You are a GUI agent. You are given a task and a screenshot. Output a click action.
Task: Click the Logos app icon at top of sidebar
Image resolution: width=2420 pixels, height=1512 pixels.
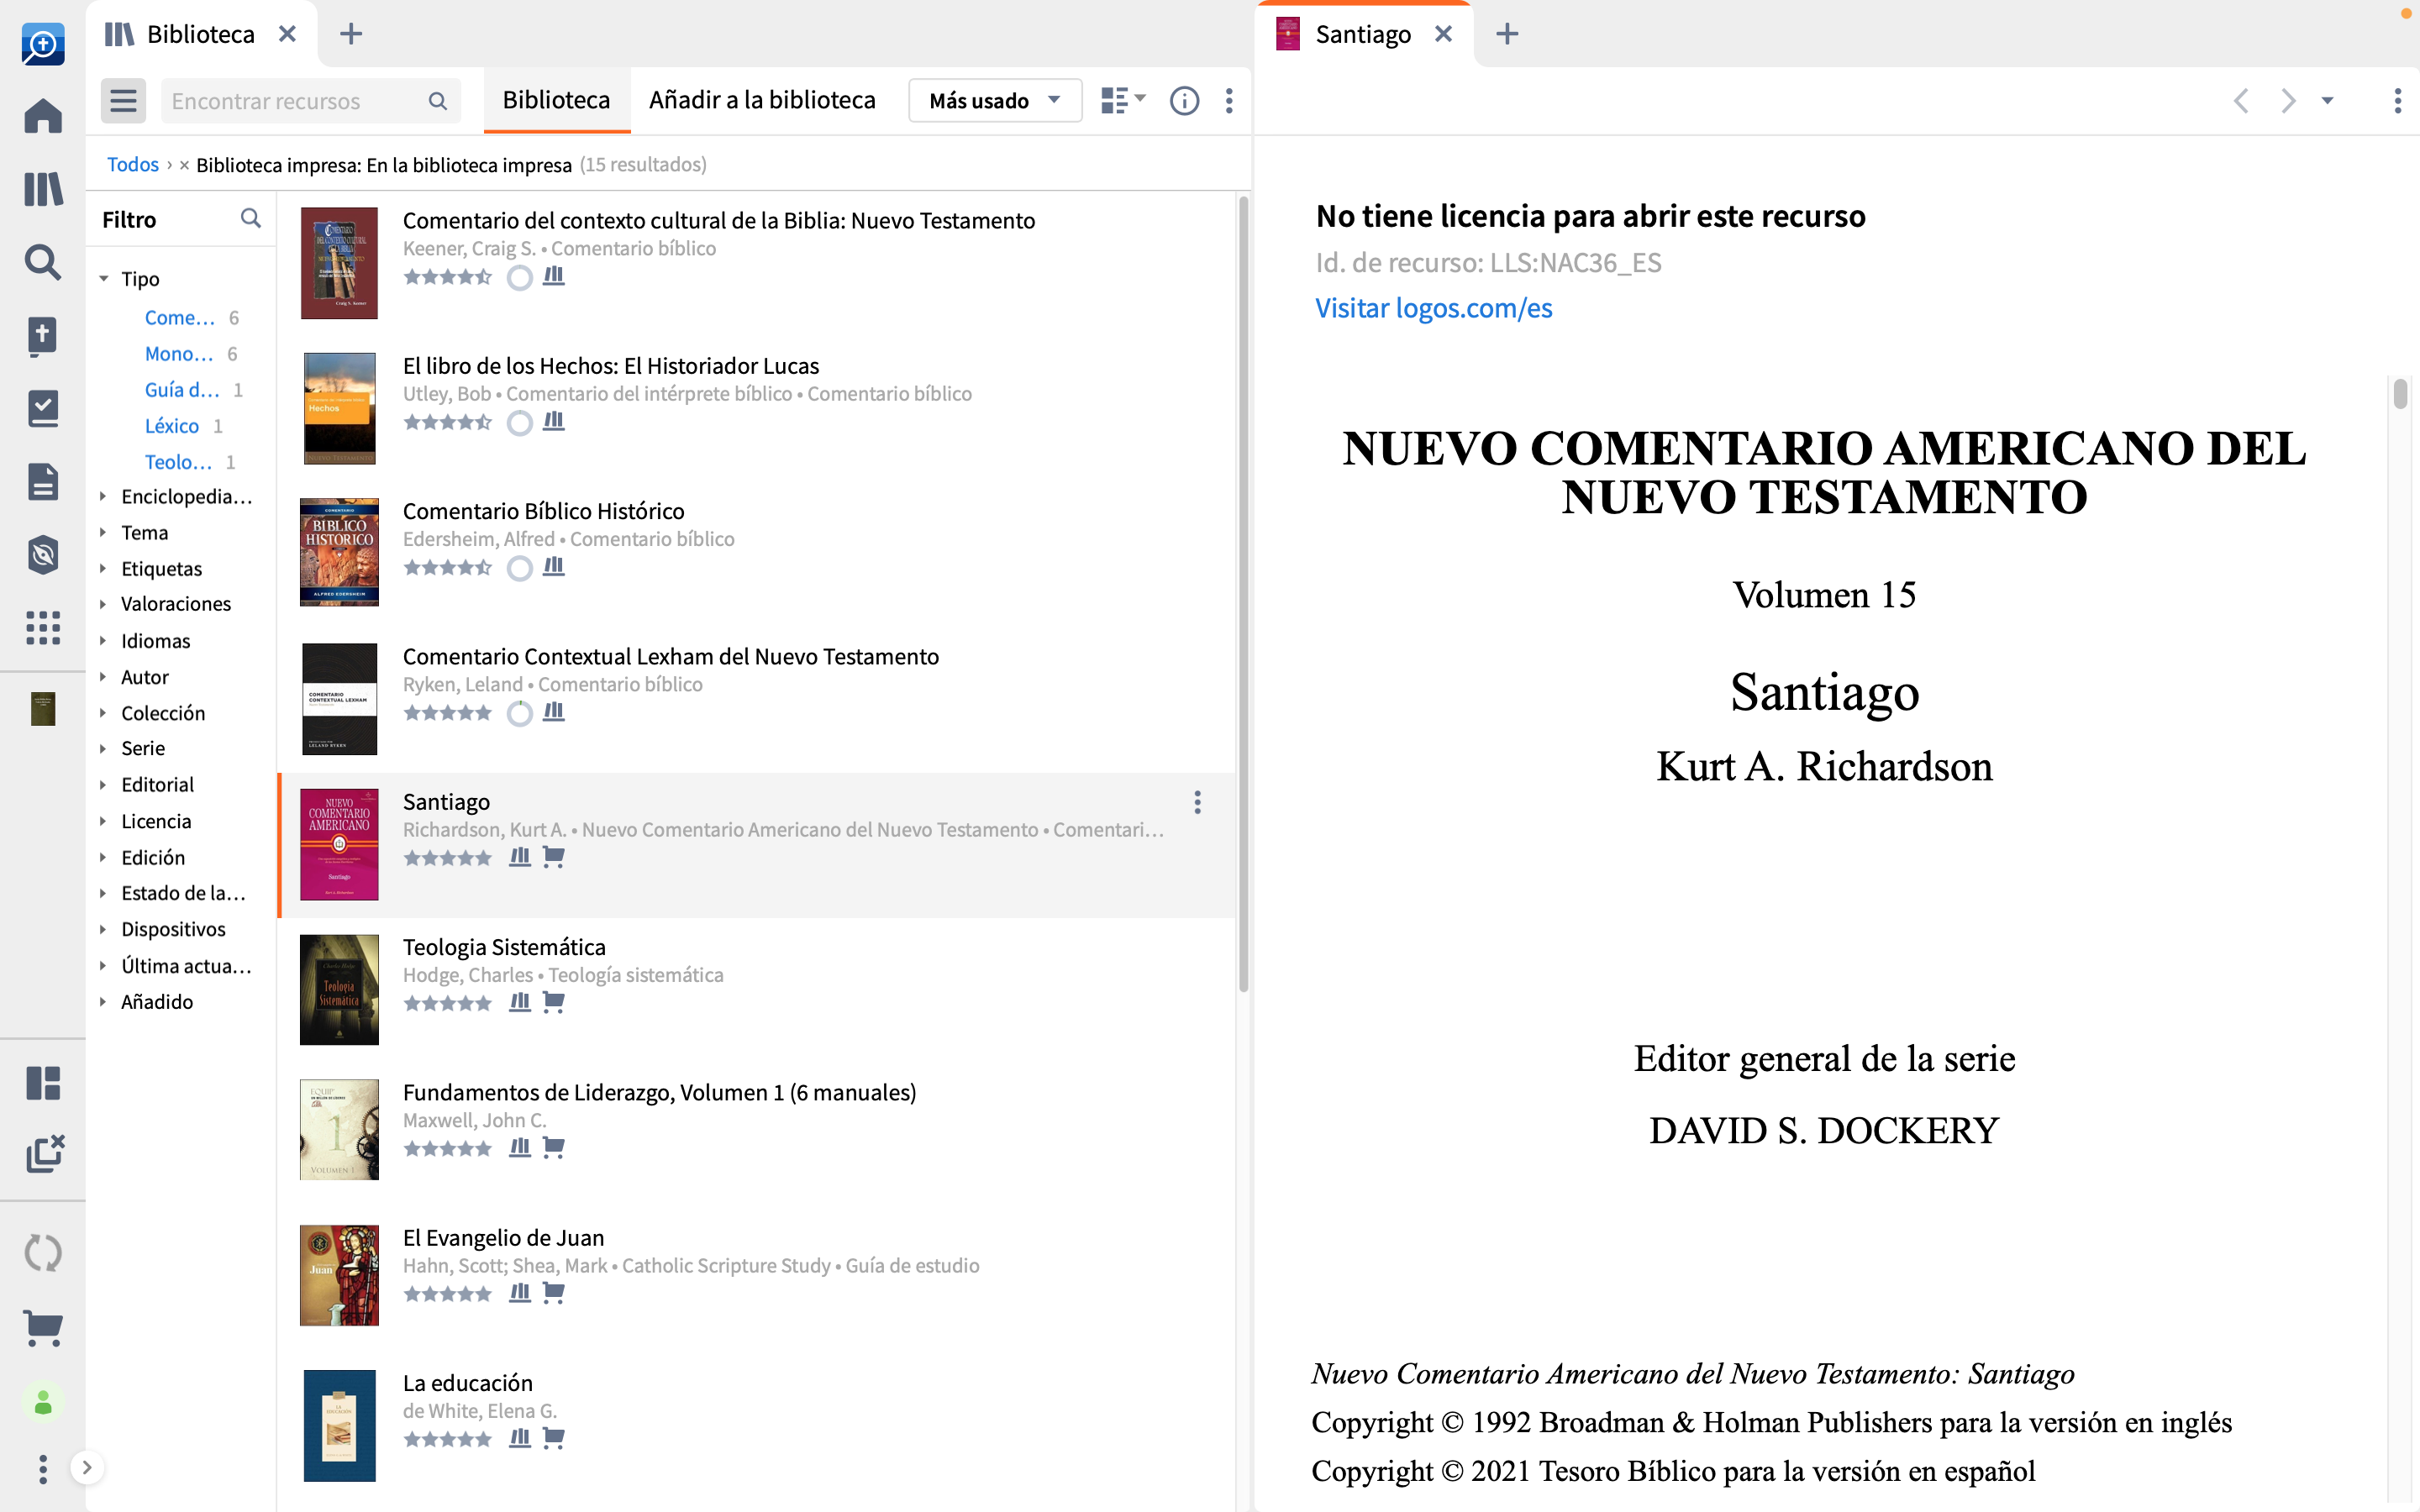click(43, 44)
